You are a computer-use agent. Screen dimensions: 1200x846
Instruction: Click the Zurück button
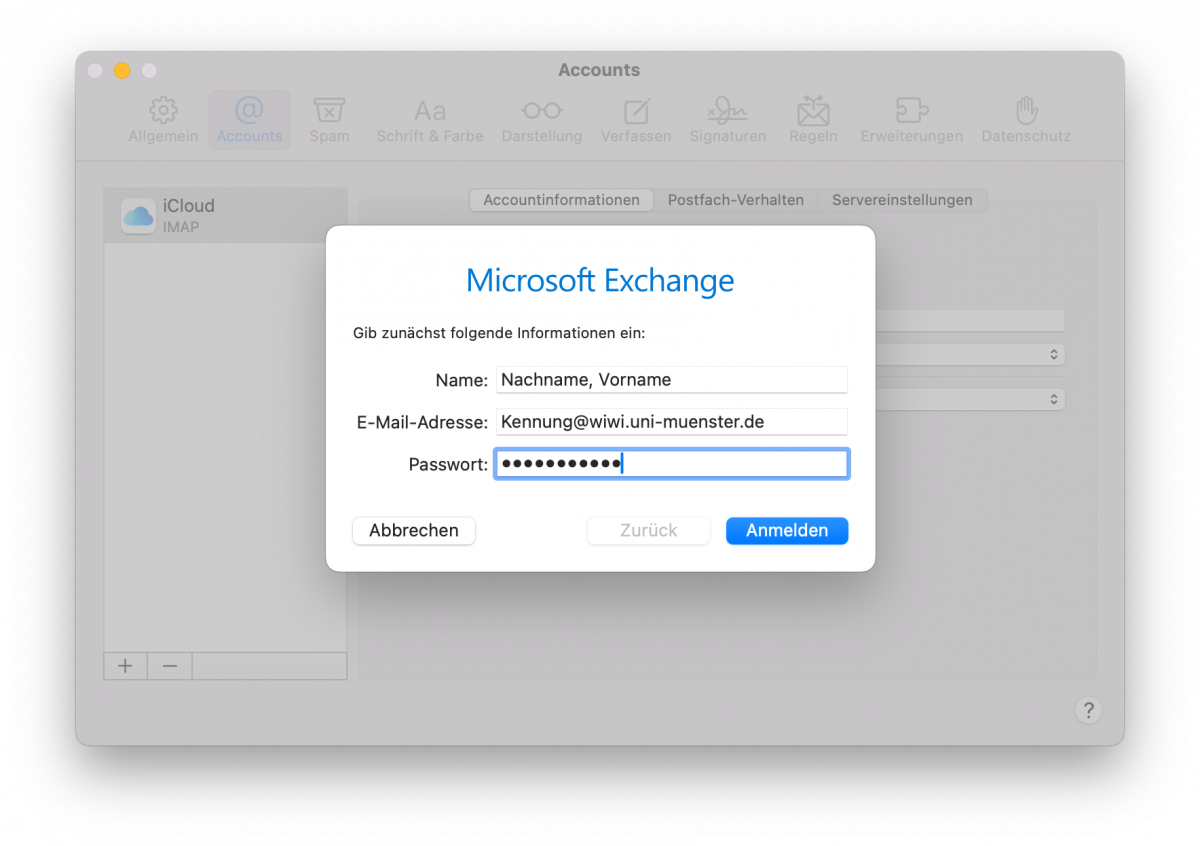tap(649, 531)
